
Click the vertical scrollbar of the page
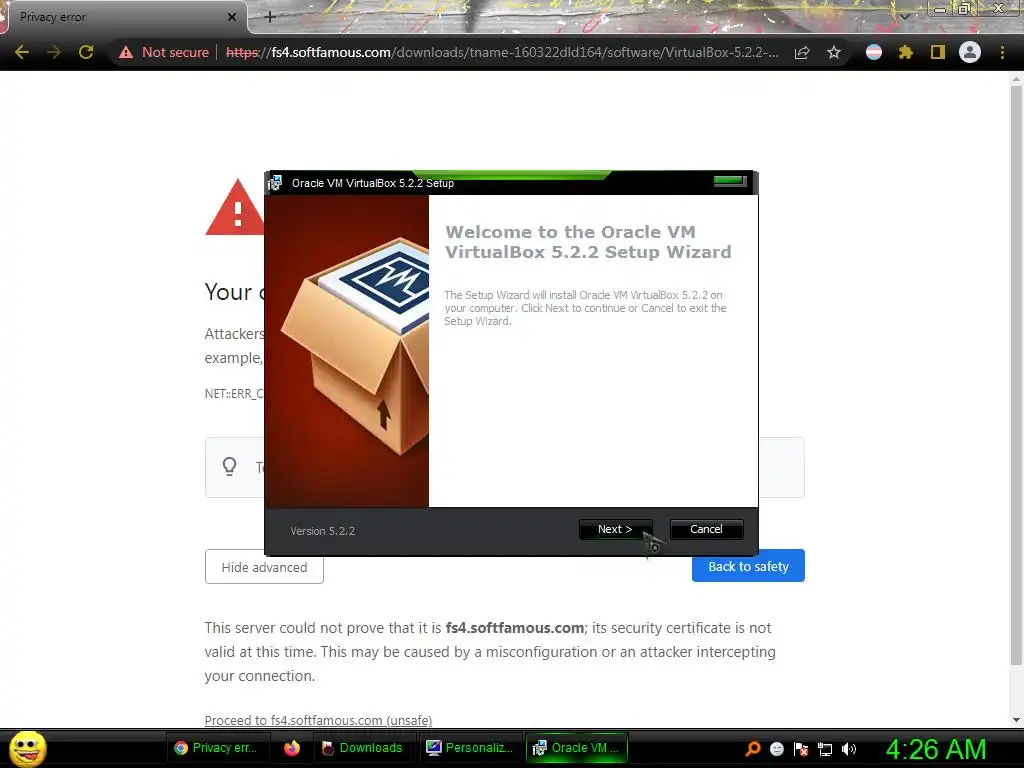pyautogui.click(x=1016, y=376)
